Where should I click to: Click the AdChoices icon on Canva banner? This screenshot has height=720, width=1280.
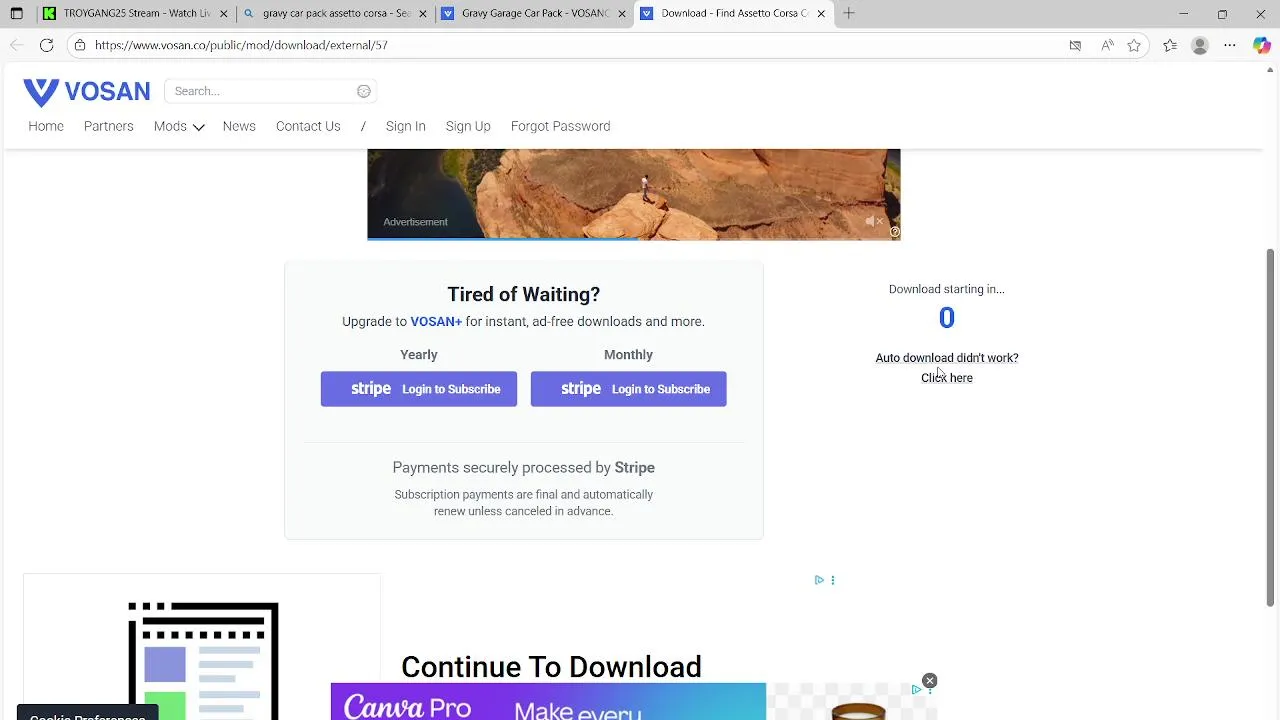tap(916, 690)
